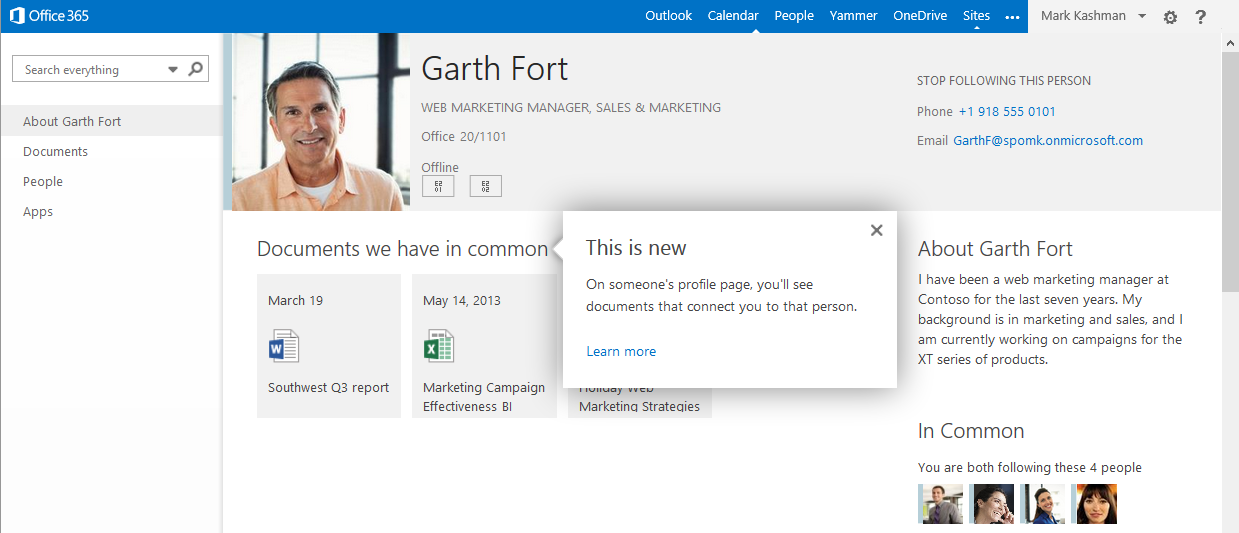Open Holiday Web Marketing Strategies document
The width and height of the screenshot is (1239, 533).
click(x=639, y=398)
